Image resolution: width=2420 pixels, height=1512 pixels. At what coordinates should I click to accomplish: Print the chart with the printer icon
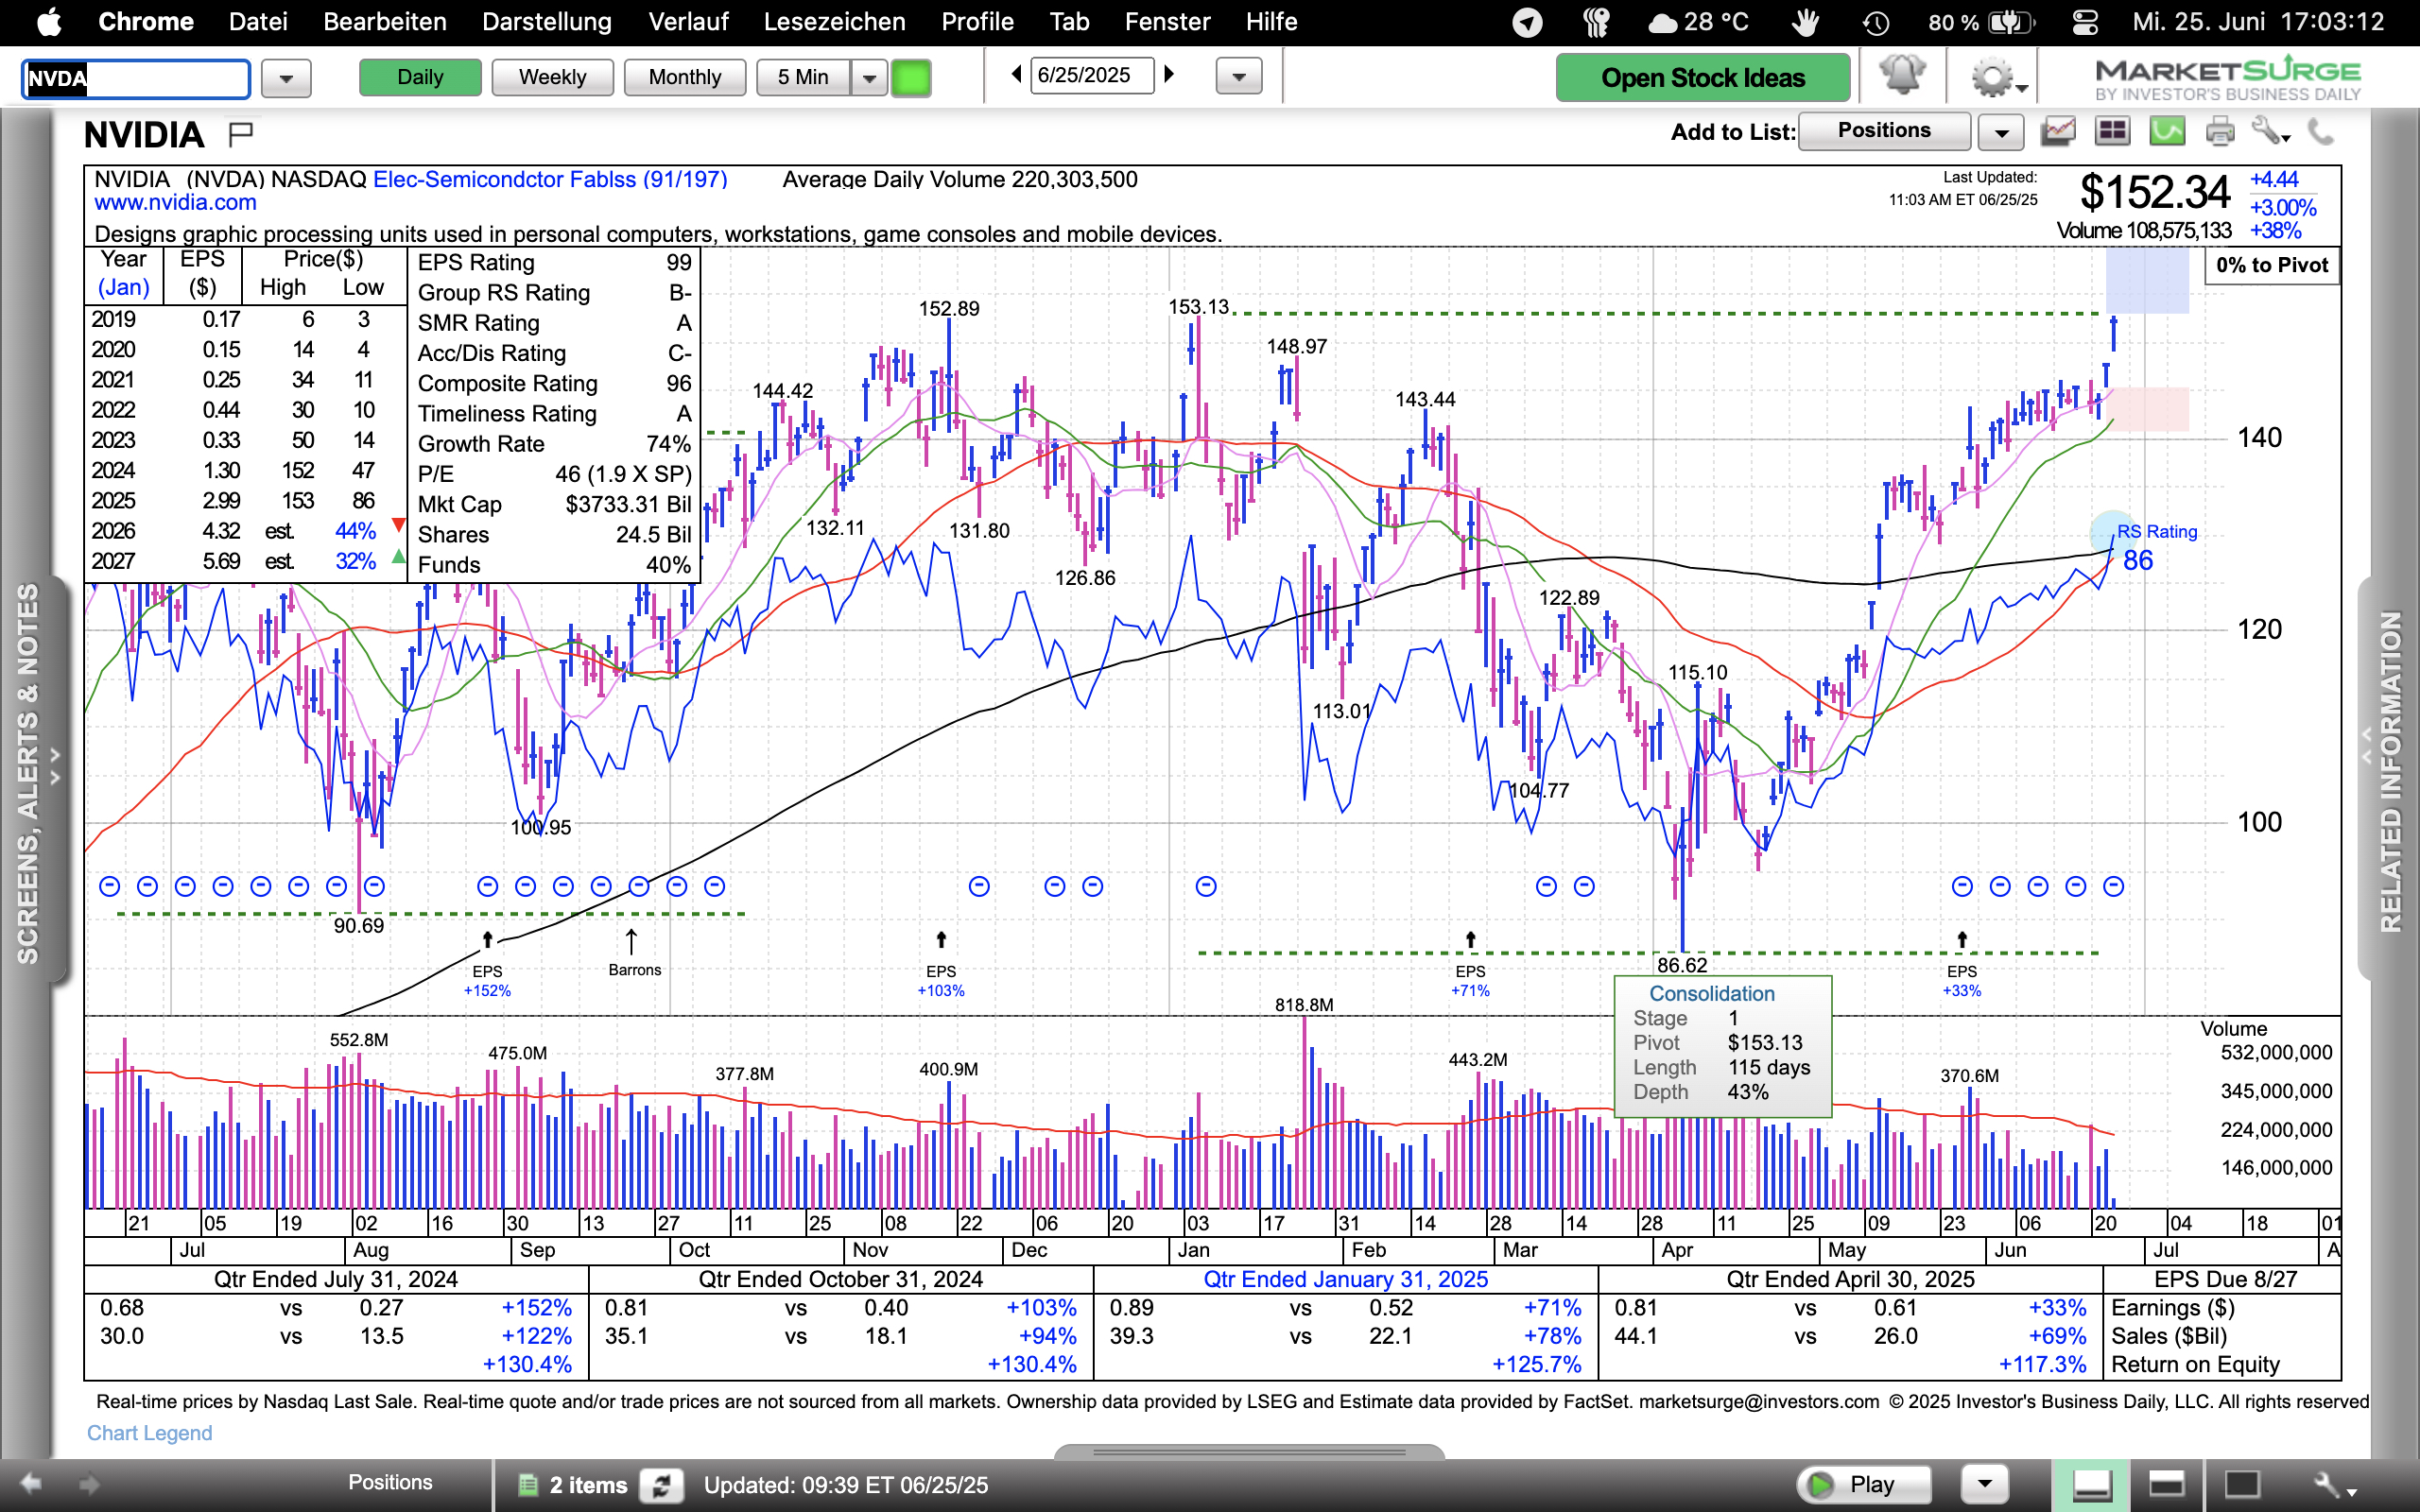pos(2220,131)
